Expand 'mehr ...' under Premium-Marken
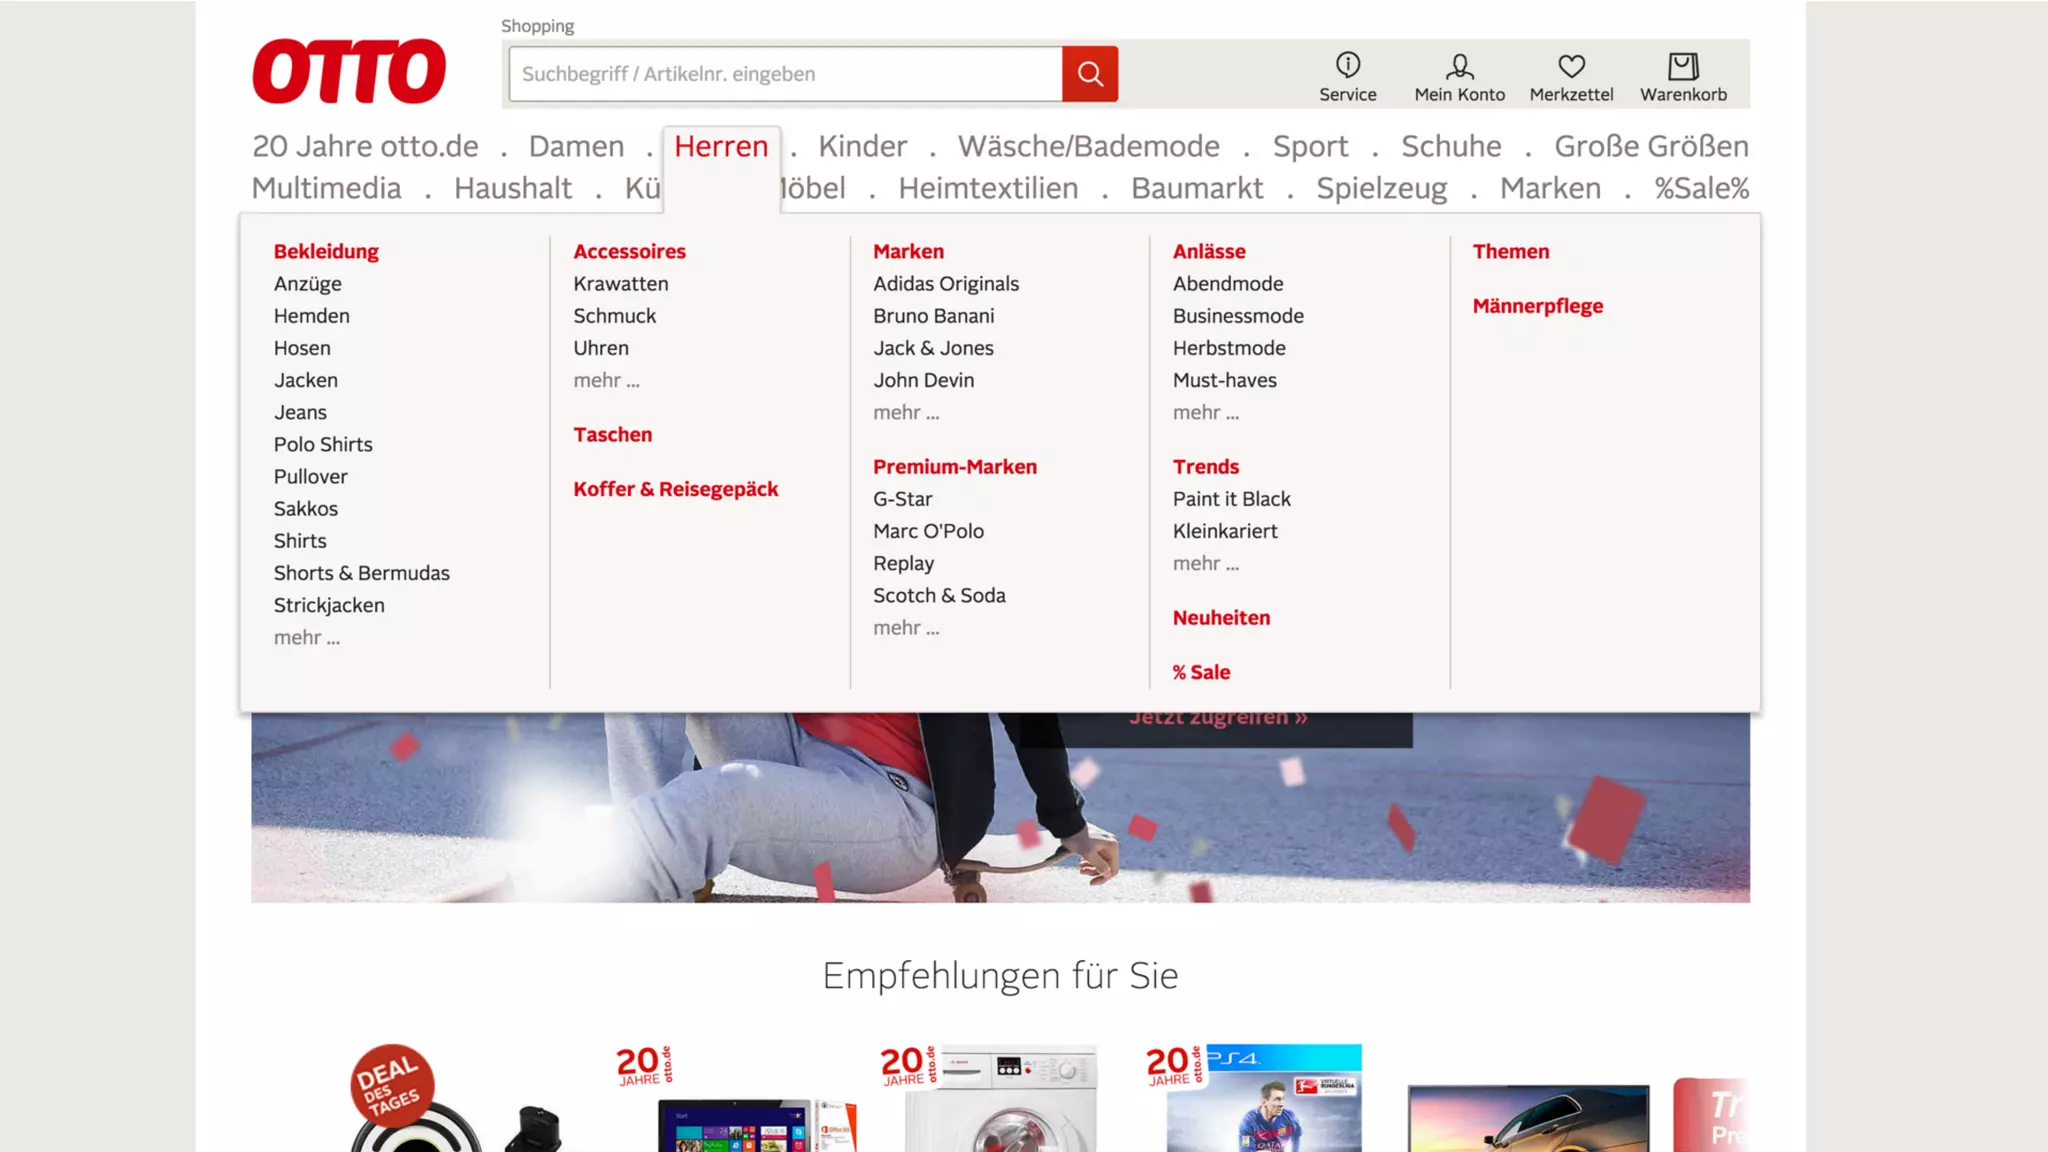The width and height of the screenshot is (2048, 1152). coord(906,628)
